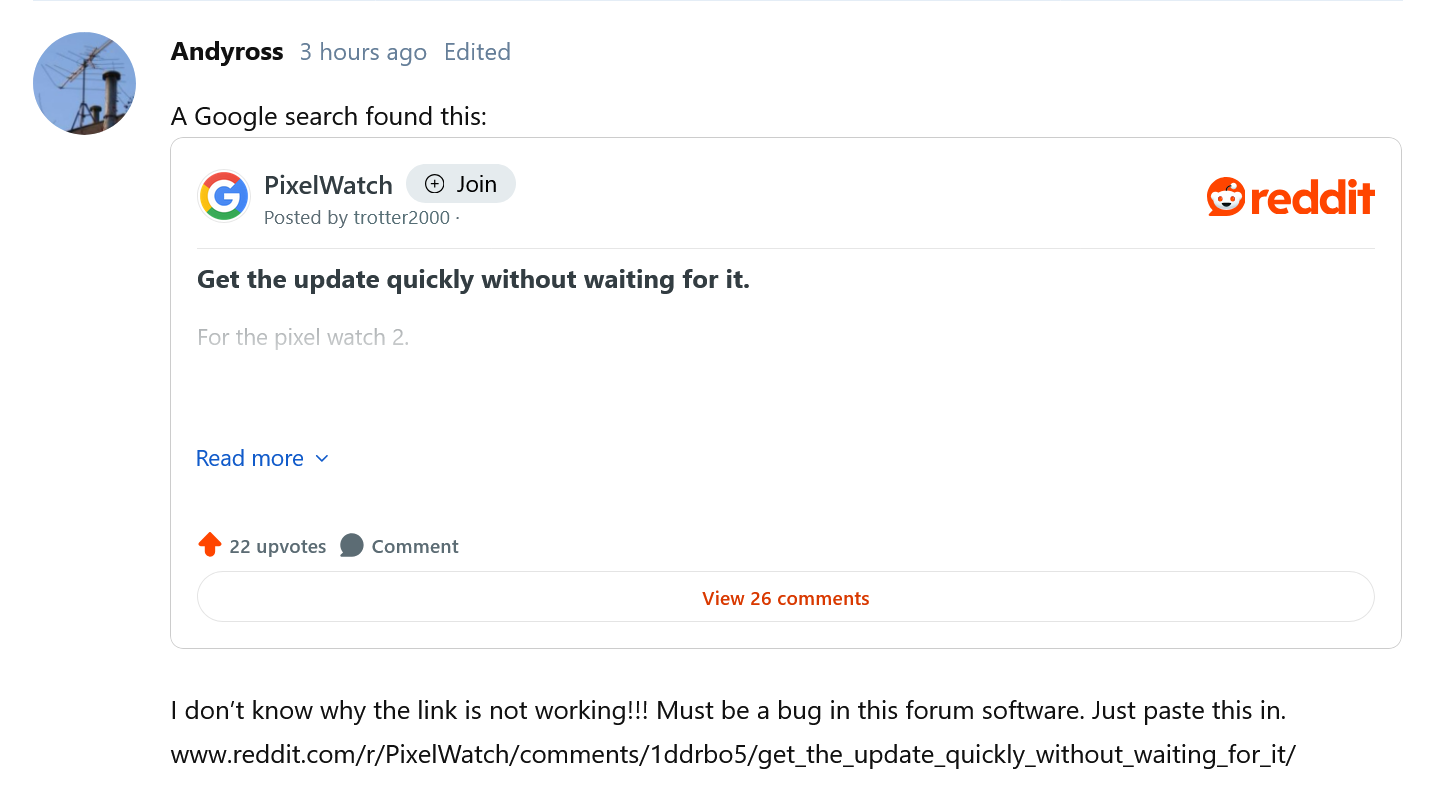
Task: Click the 'Edited' label to view edit history
Action: (x=477, y=52)
